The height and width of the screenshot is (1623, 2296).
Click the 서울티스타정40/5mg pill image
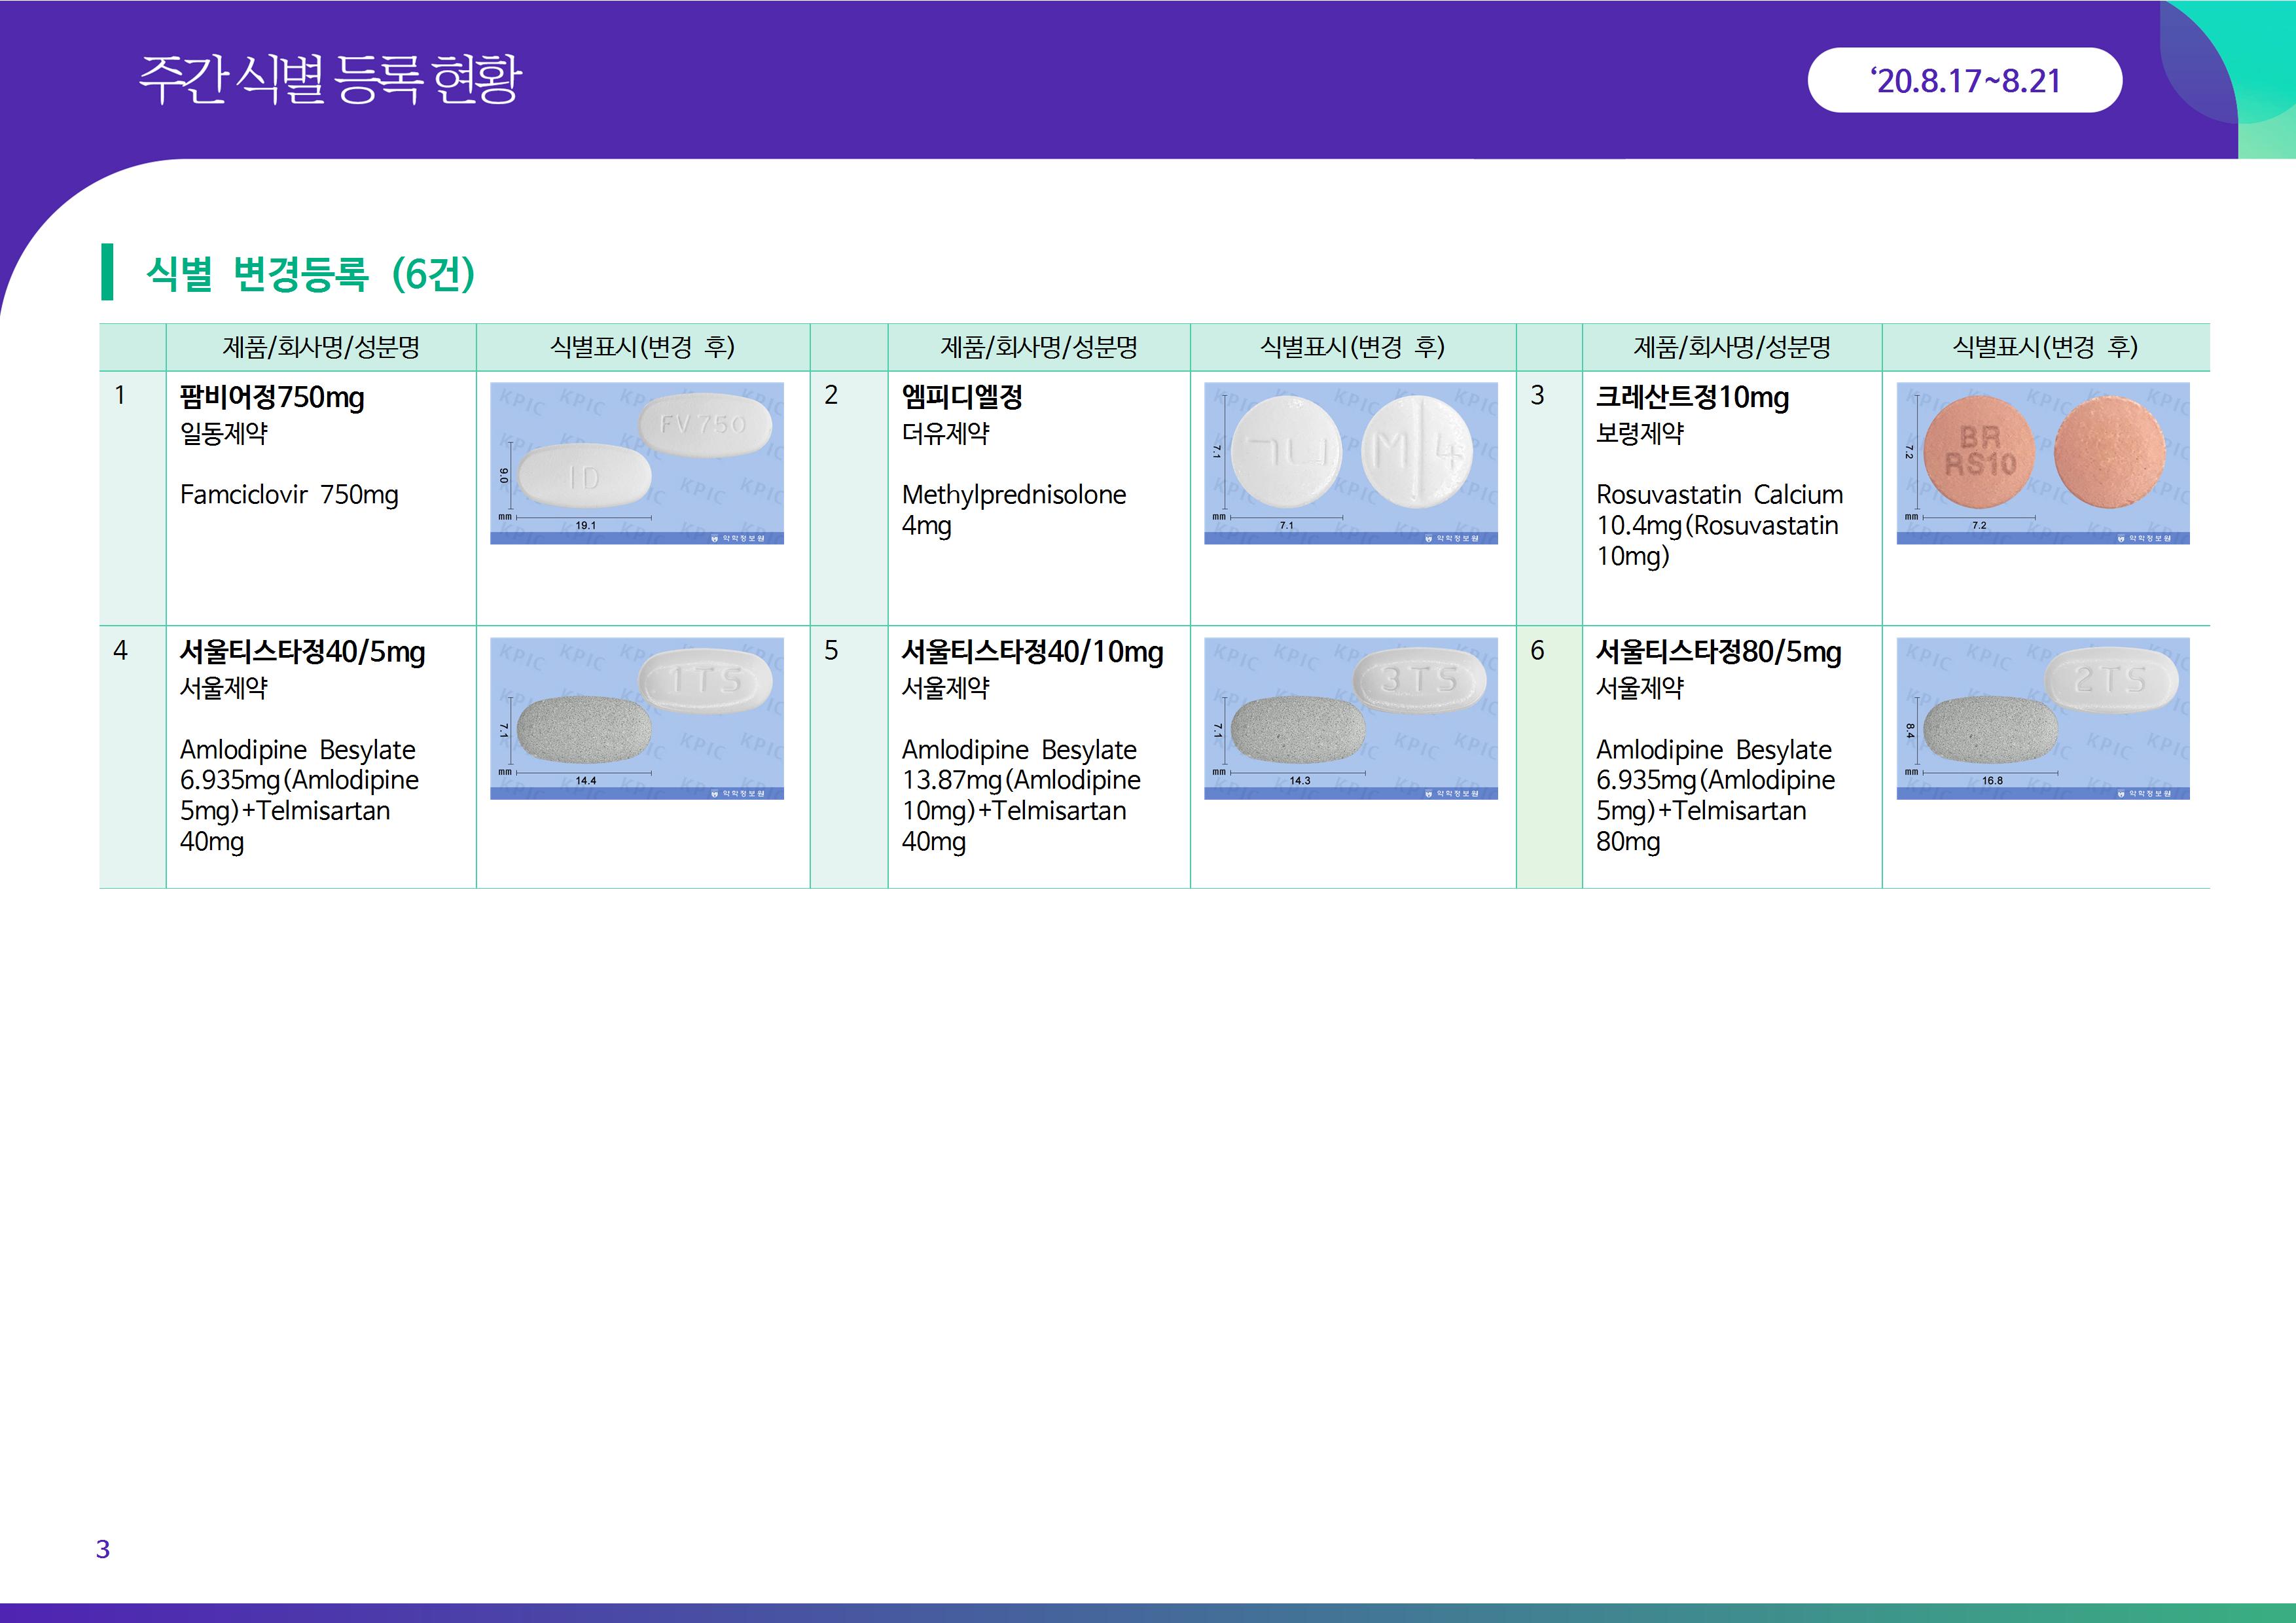pyautogui.click(x=636, y=718)
